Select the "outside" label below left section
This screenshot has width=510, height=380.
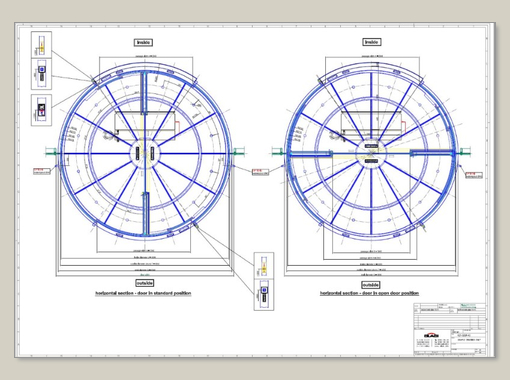pos(145,283)
